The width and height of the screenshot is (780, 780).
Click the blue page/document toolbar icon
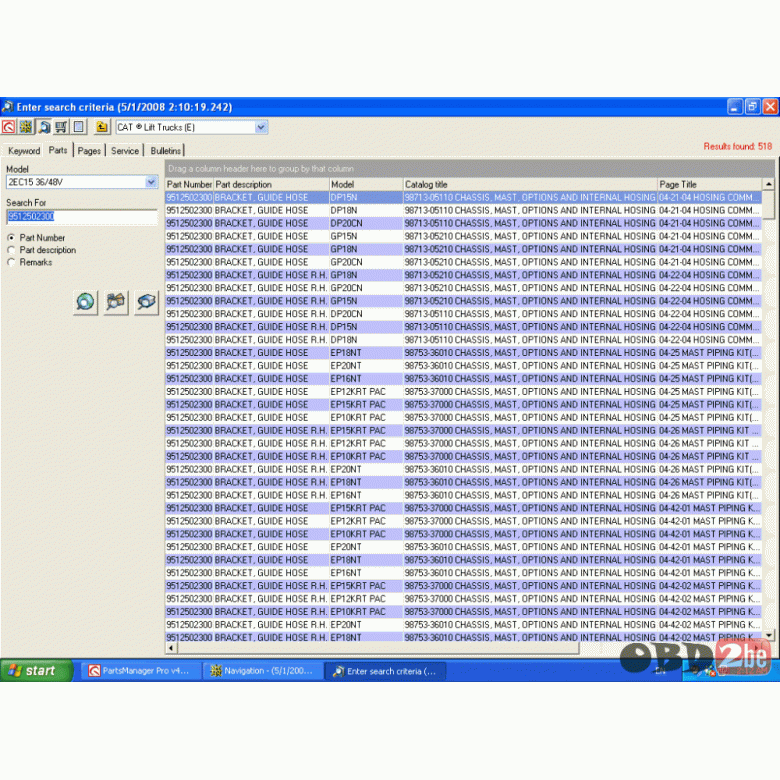click(x=79, y=127)
